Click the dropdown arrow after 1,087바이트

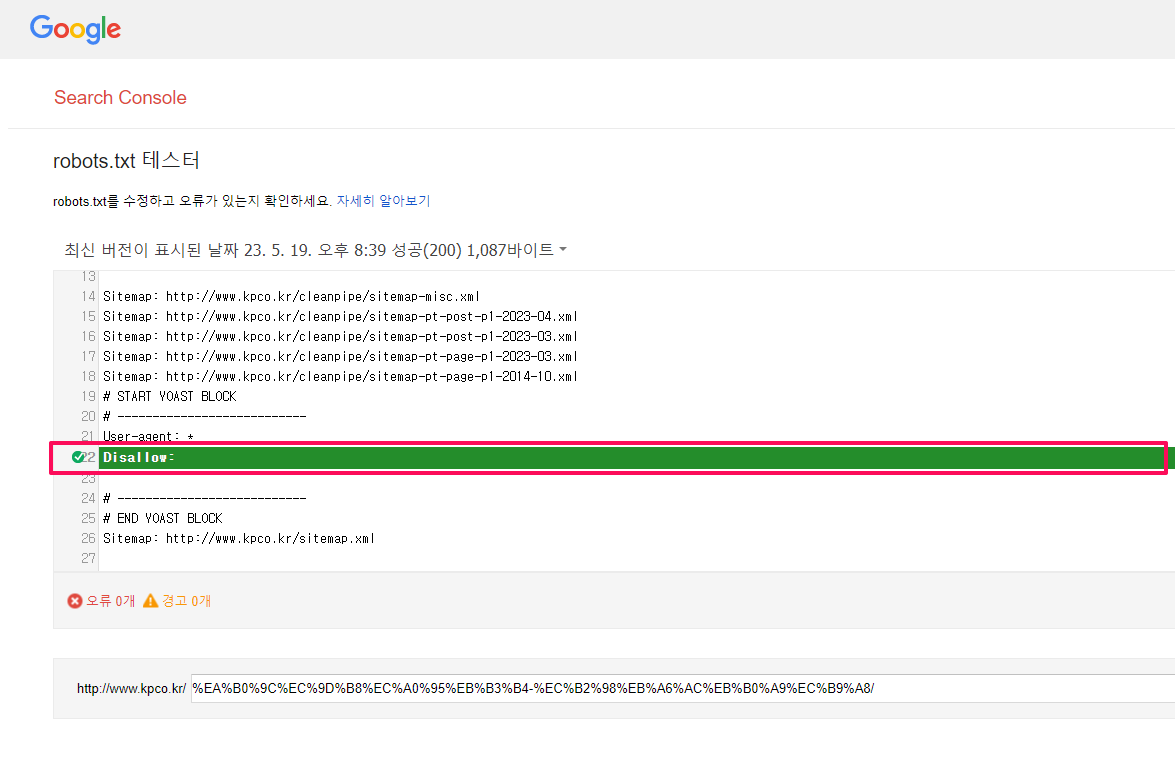[x=563, y=250]
